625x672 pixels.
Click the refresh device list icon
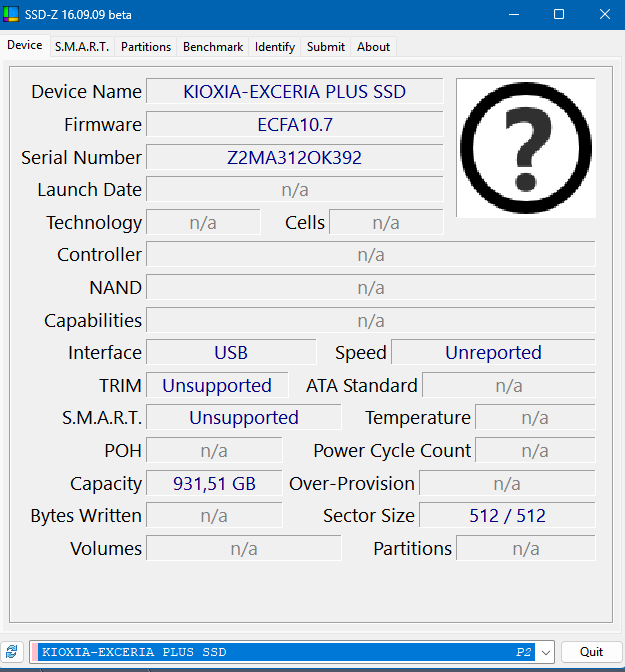12,652
